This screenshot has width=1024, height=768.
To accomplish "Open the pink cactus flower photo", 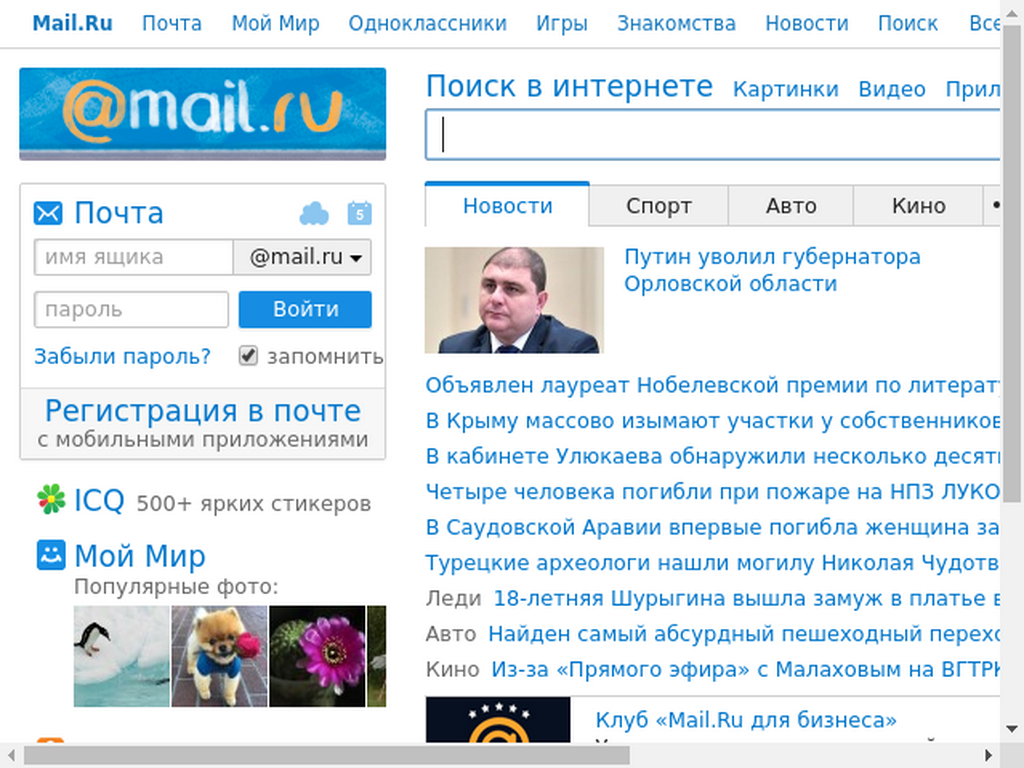I will (317, 656).
